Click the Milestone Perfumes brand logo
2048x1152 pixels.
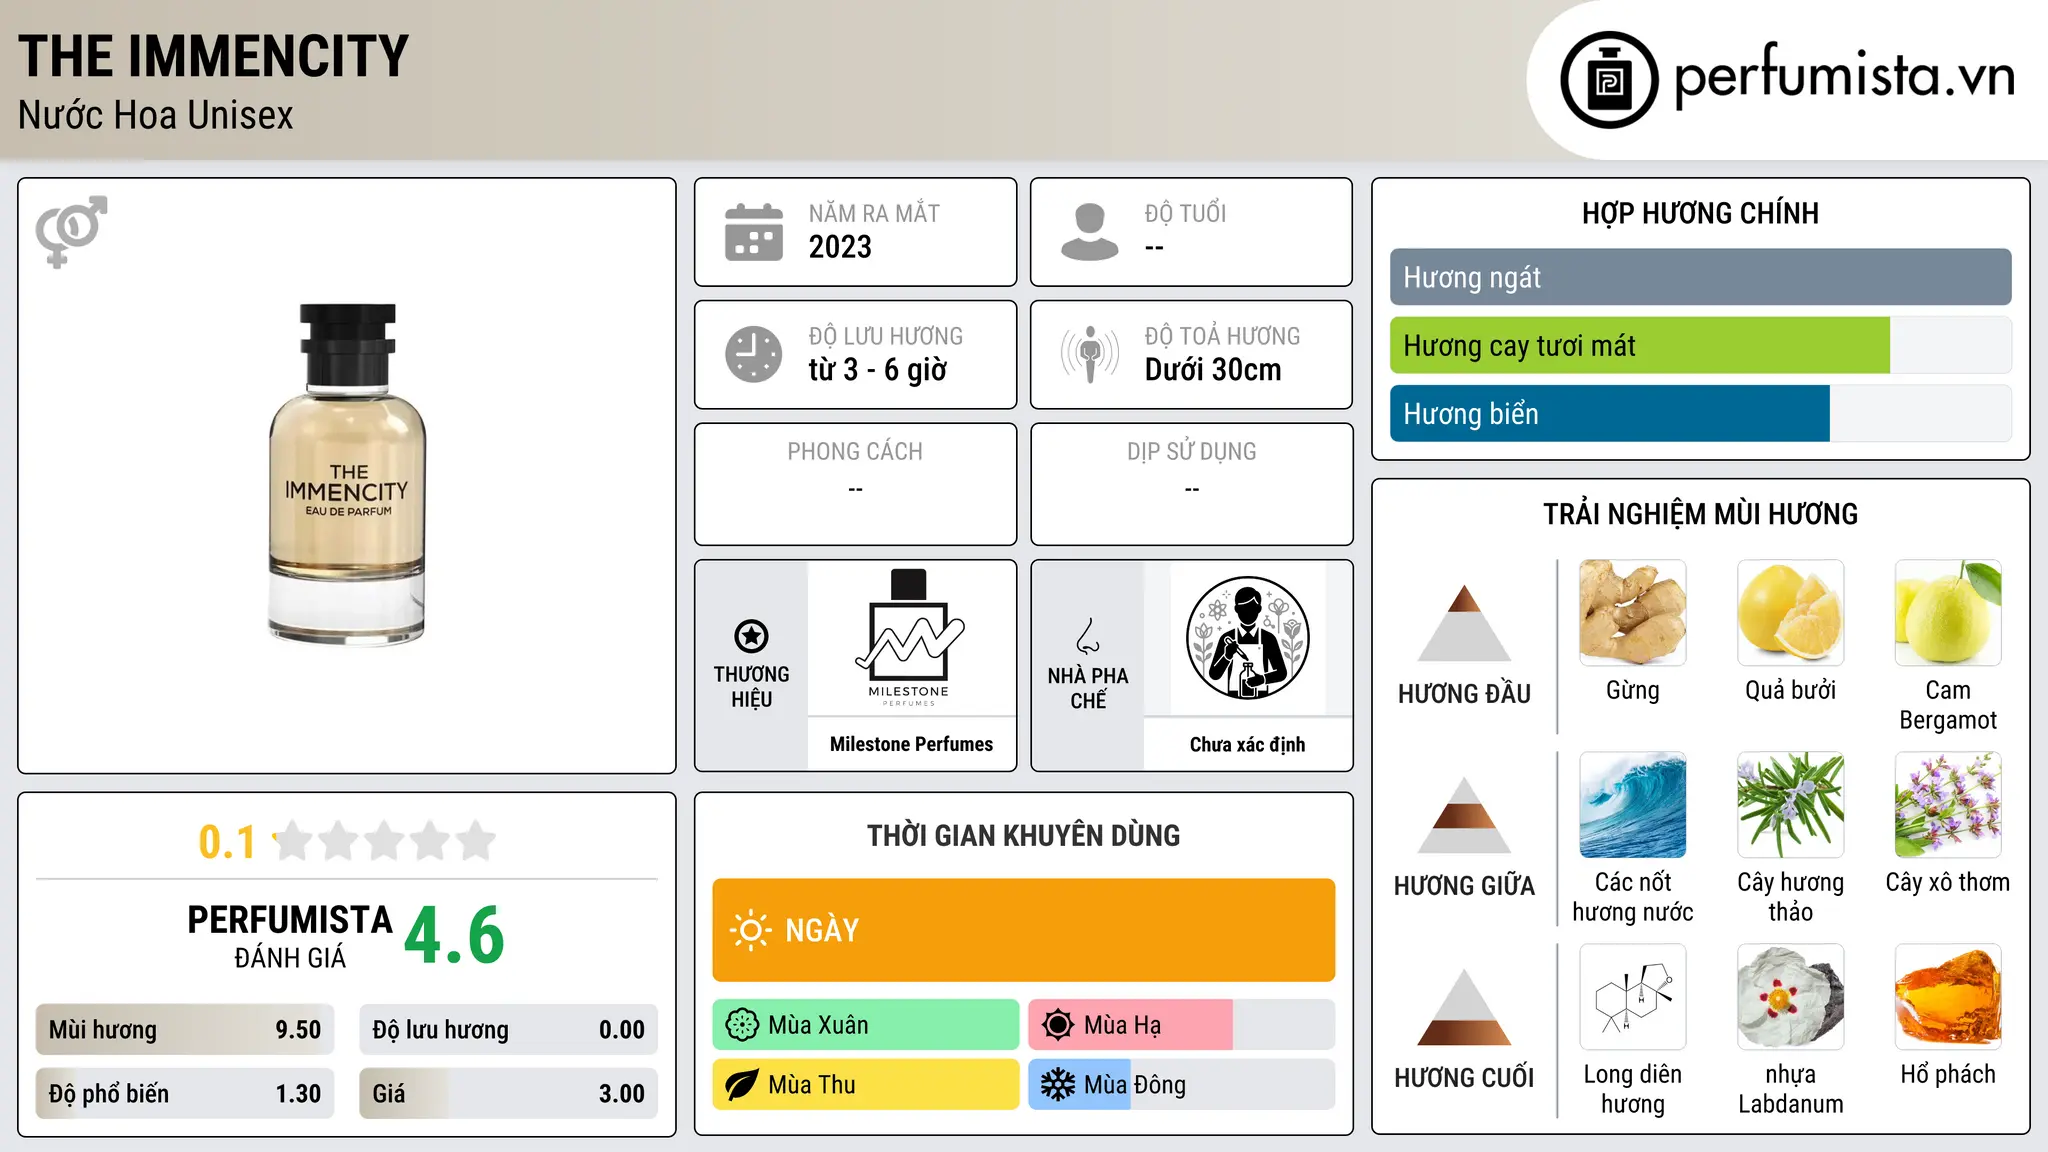coord(909,638)
